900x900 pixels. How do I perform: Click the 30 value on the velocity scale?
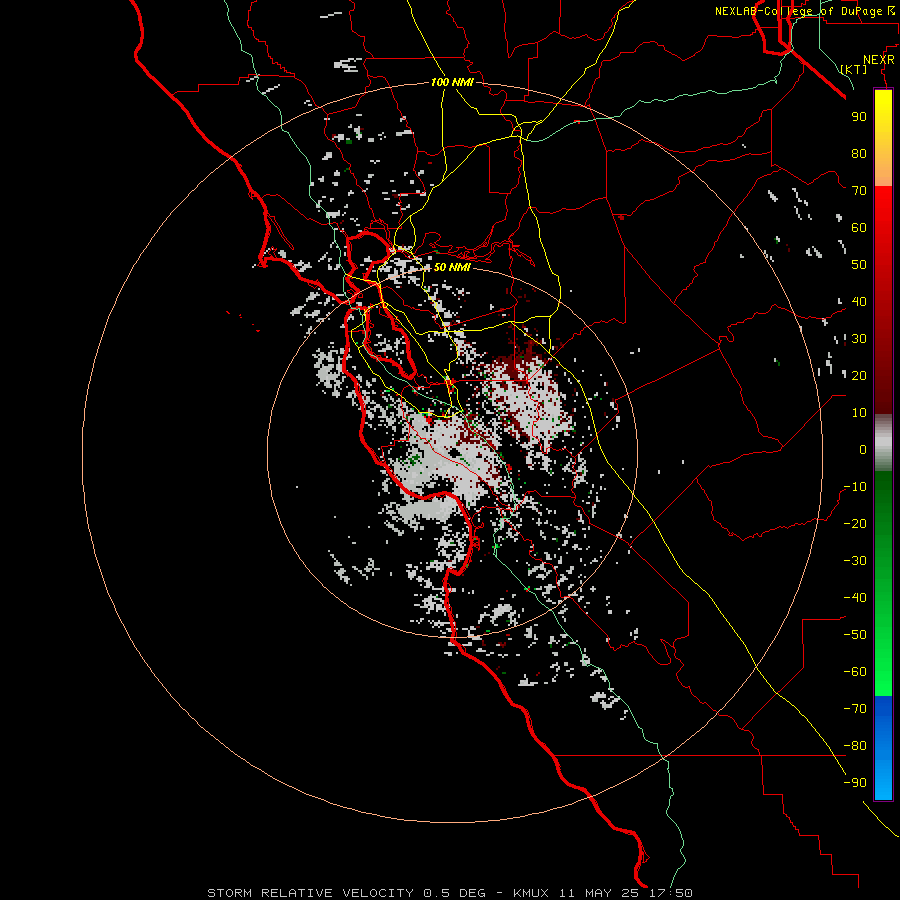859,339
